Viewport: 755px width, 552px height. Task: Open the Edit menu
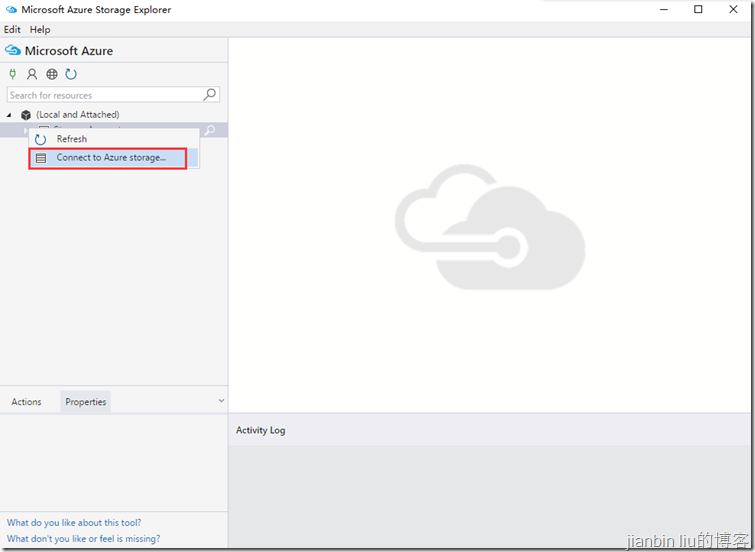[x=12, y=29]
